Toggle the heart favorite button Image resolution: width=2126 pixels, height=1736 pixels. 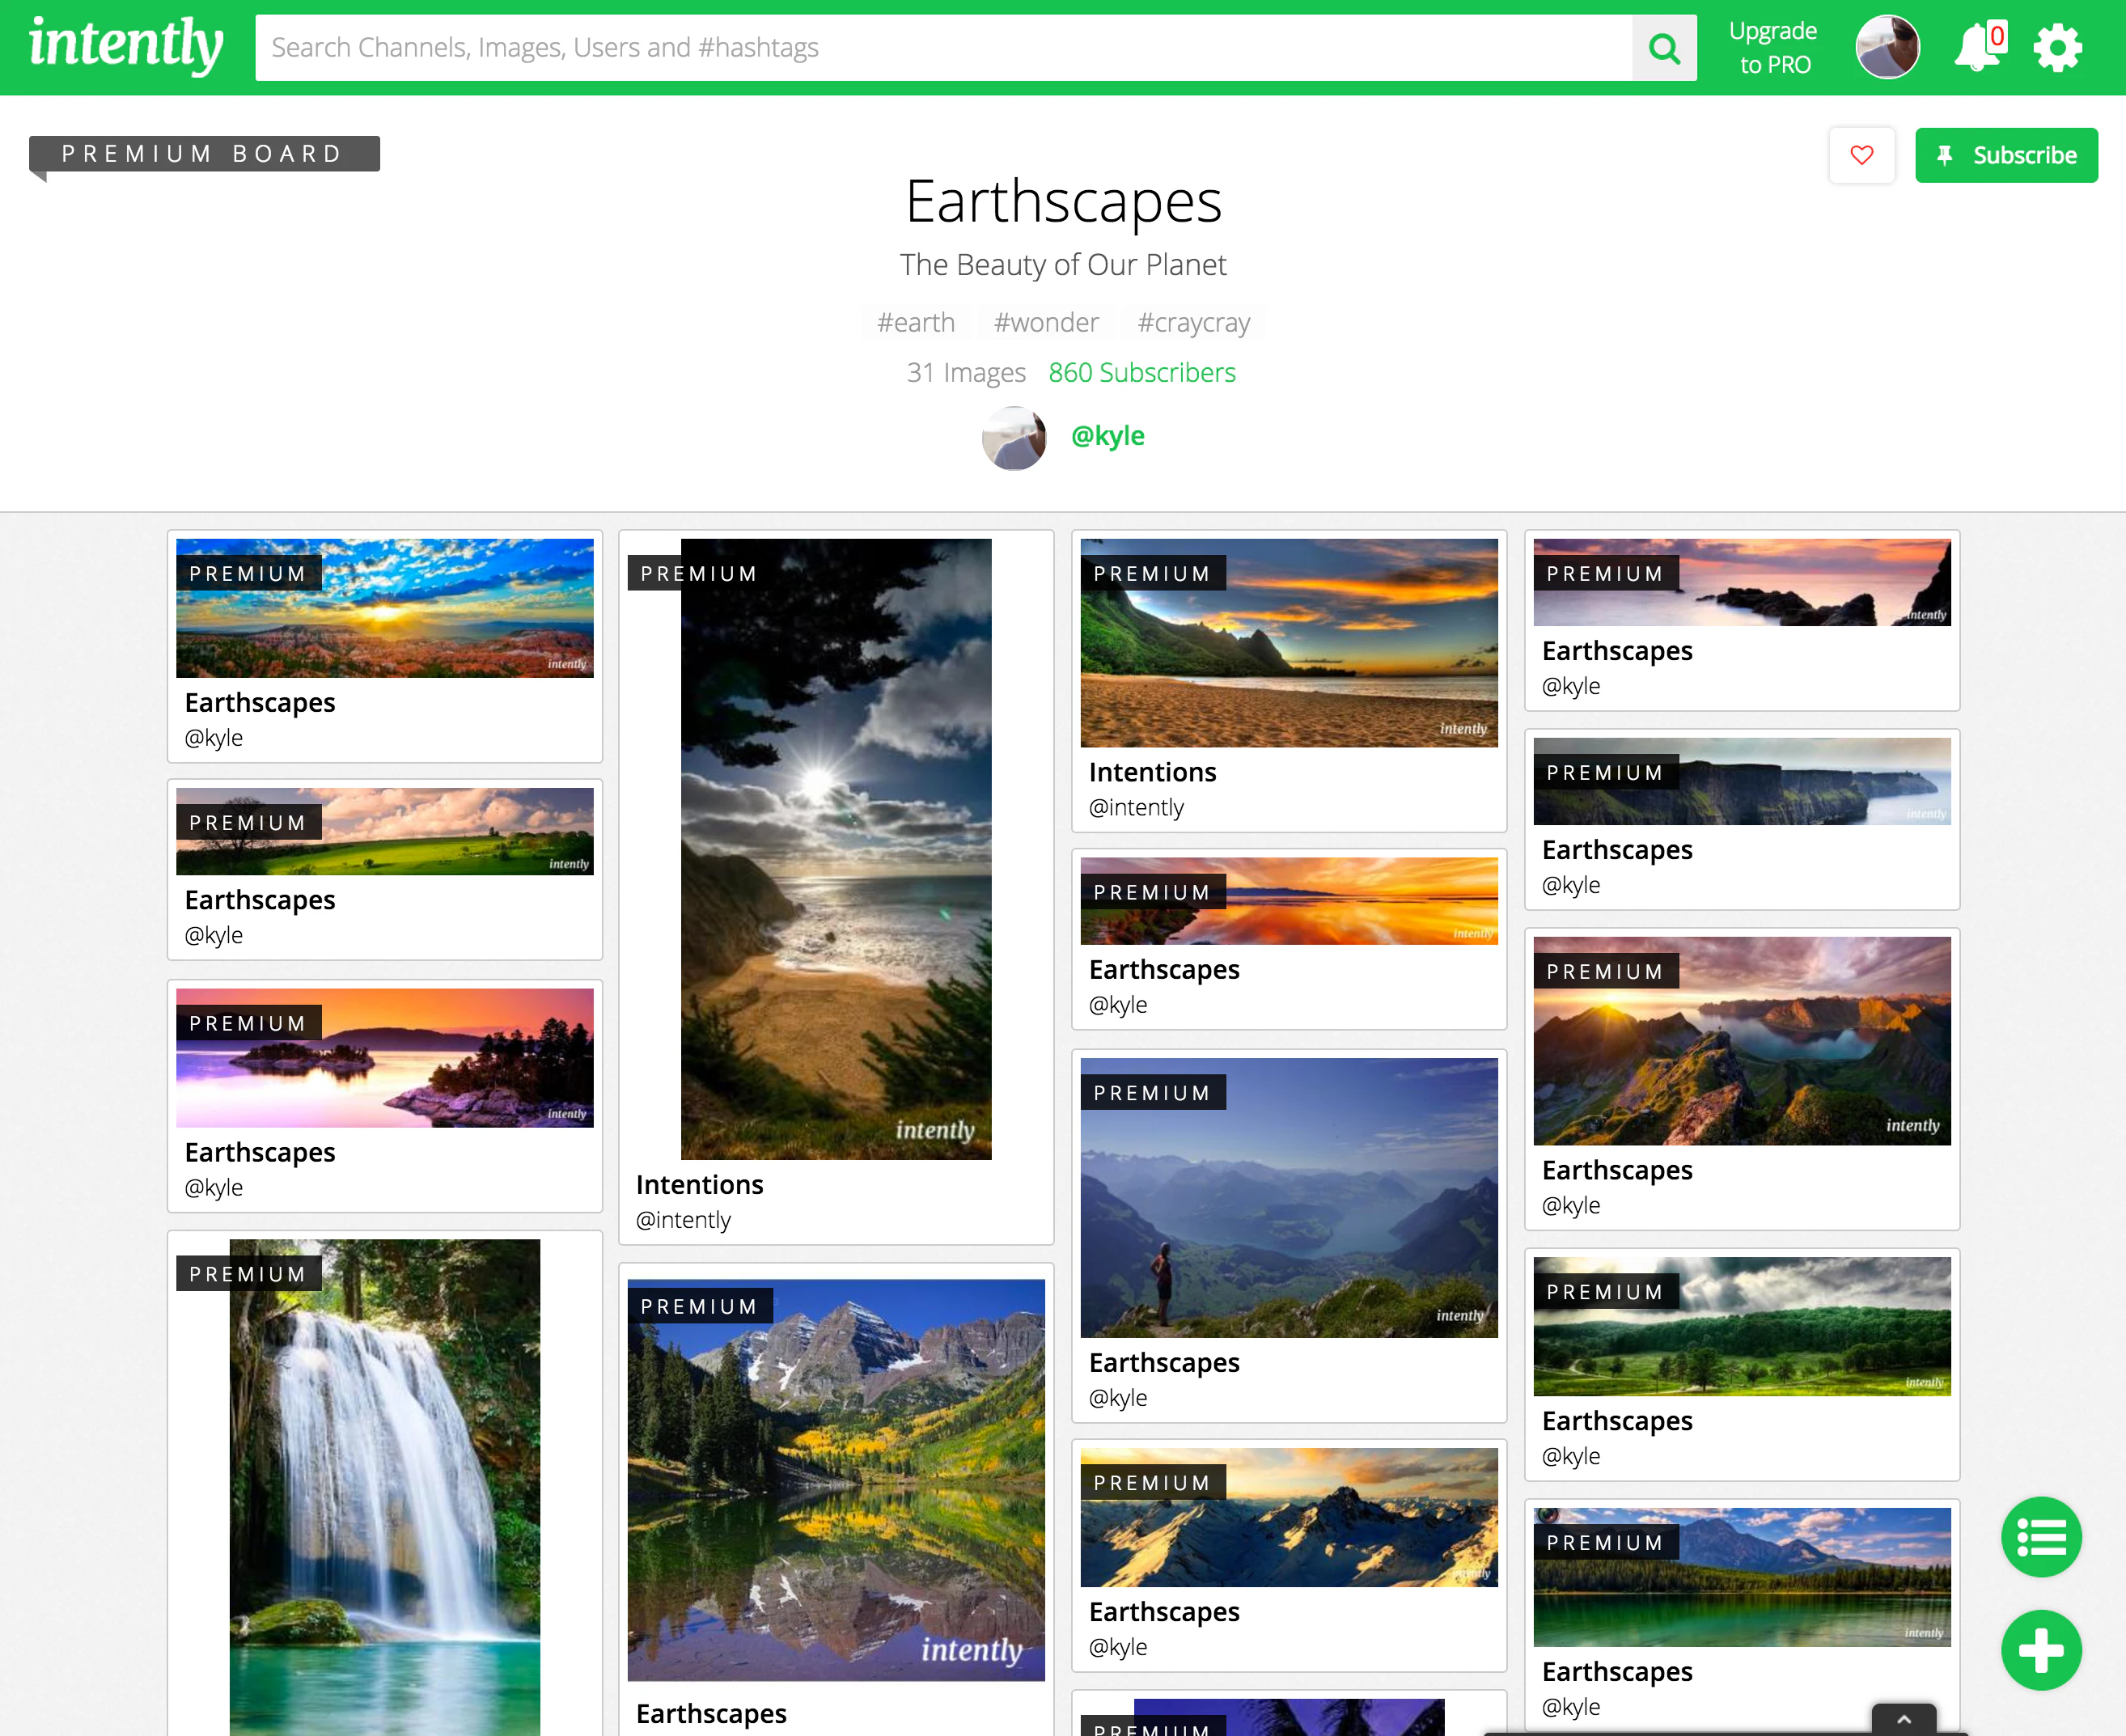point(1861,155)
